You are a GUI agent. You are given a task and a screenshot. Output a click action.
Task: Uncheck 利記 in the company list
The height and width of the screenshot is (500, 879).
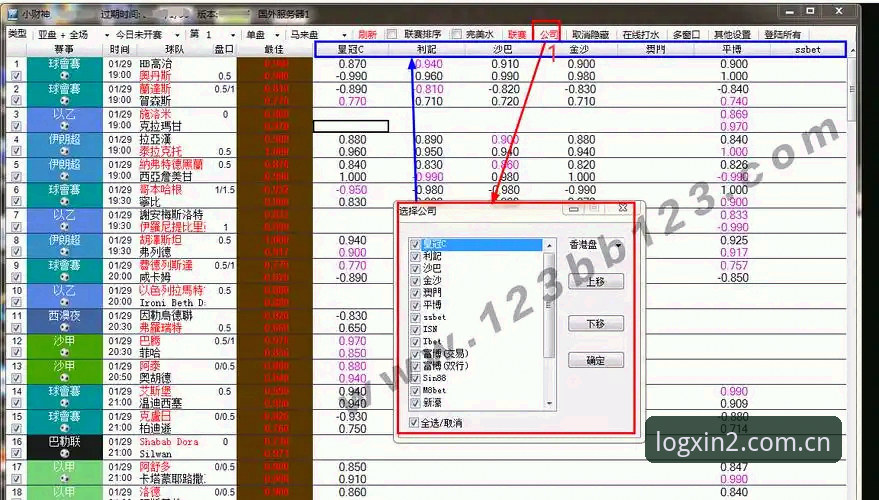(x=415, y=256)
